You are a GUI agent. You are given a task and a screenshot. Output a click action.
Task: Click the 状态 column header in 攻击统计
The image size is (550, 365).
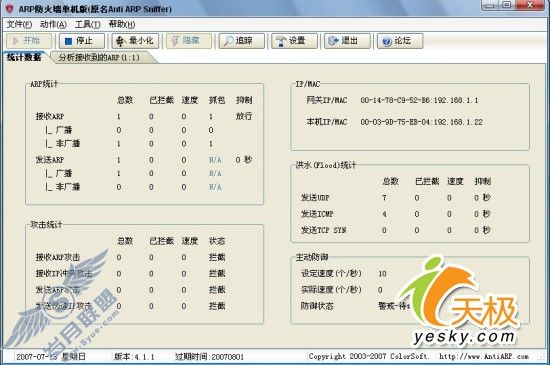coord(217,241)
